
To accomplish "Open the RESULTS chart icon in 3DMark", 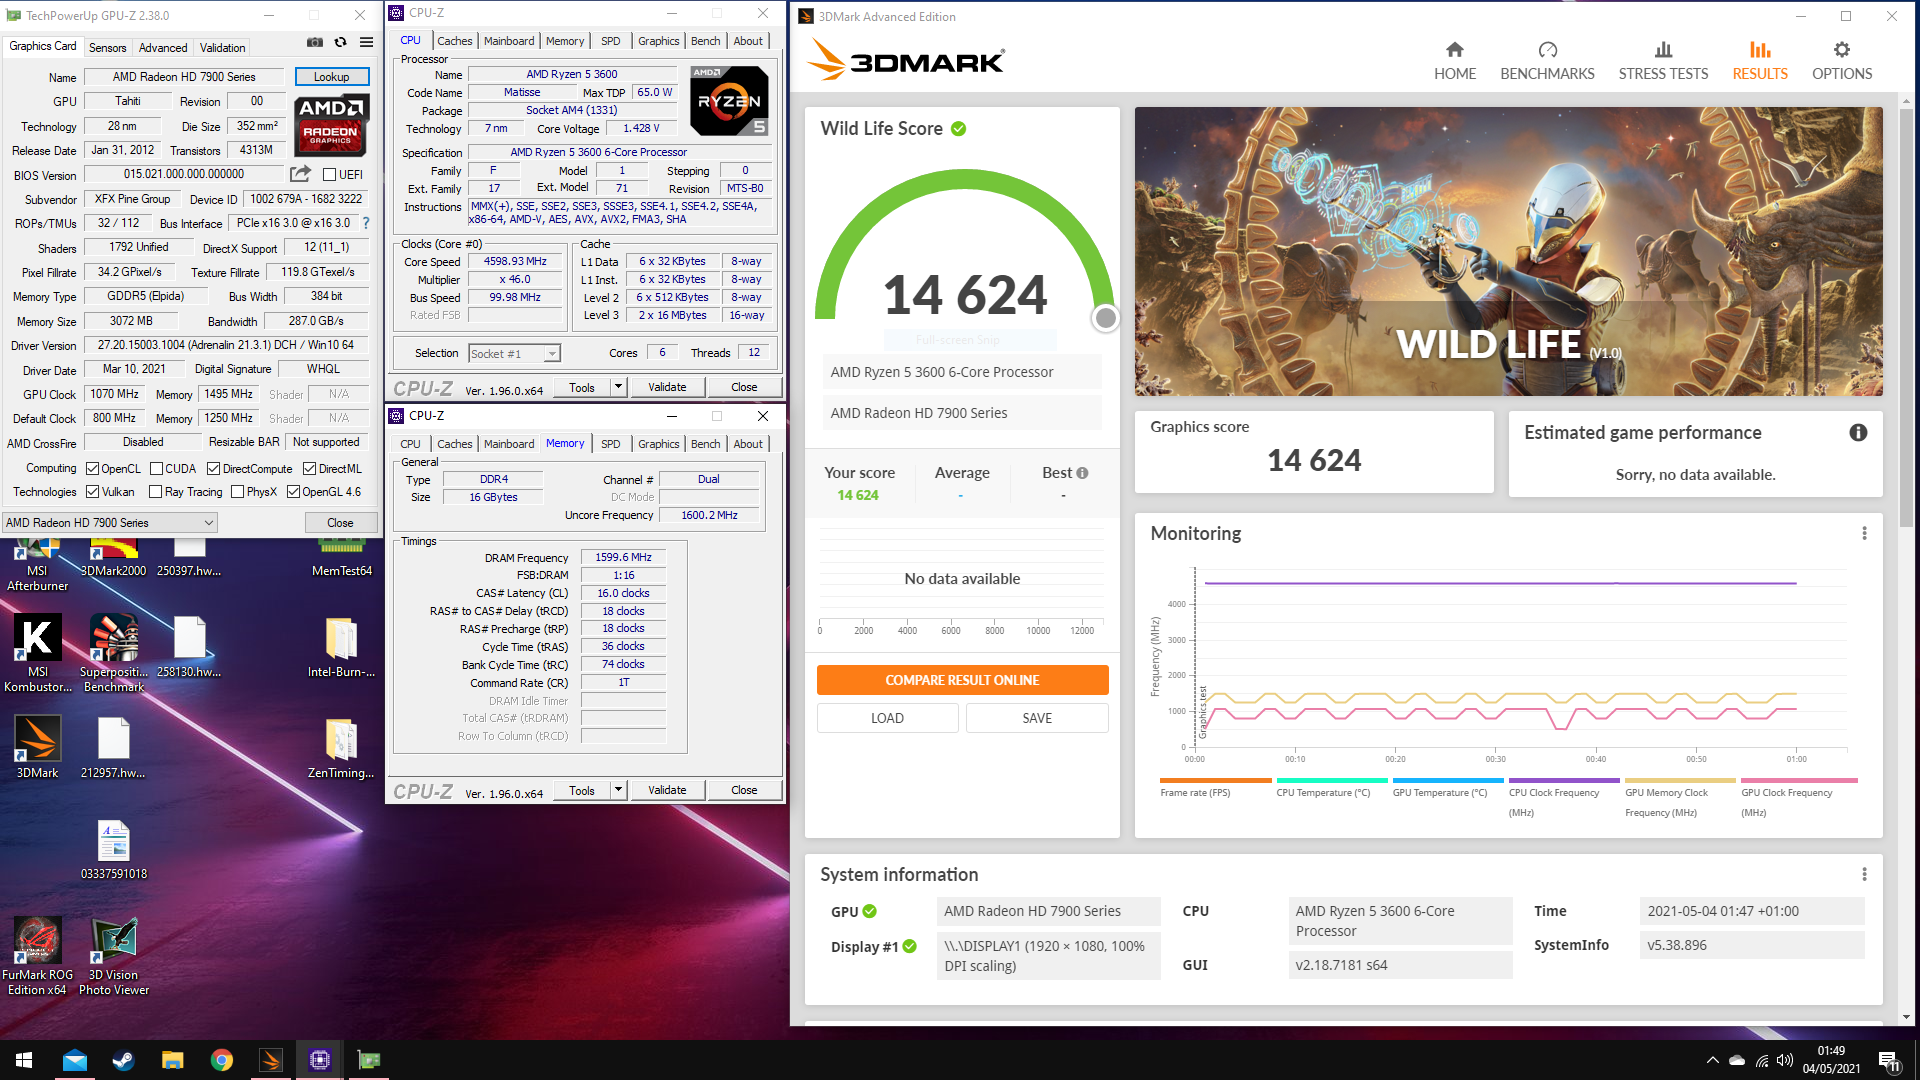I will pyautogui.click(x=1760, y=50).
